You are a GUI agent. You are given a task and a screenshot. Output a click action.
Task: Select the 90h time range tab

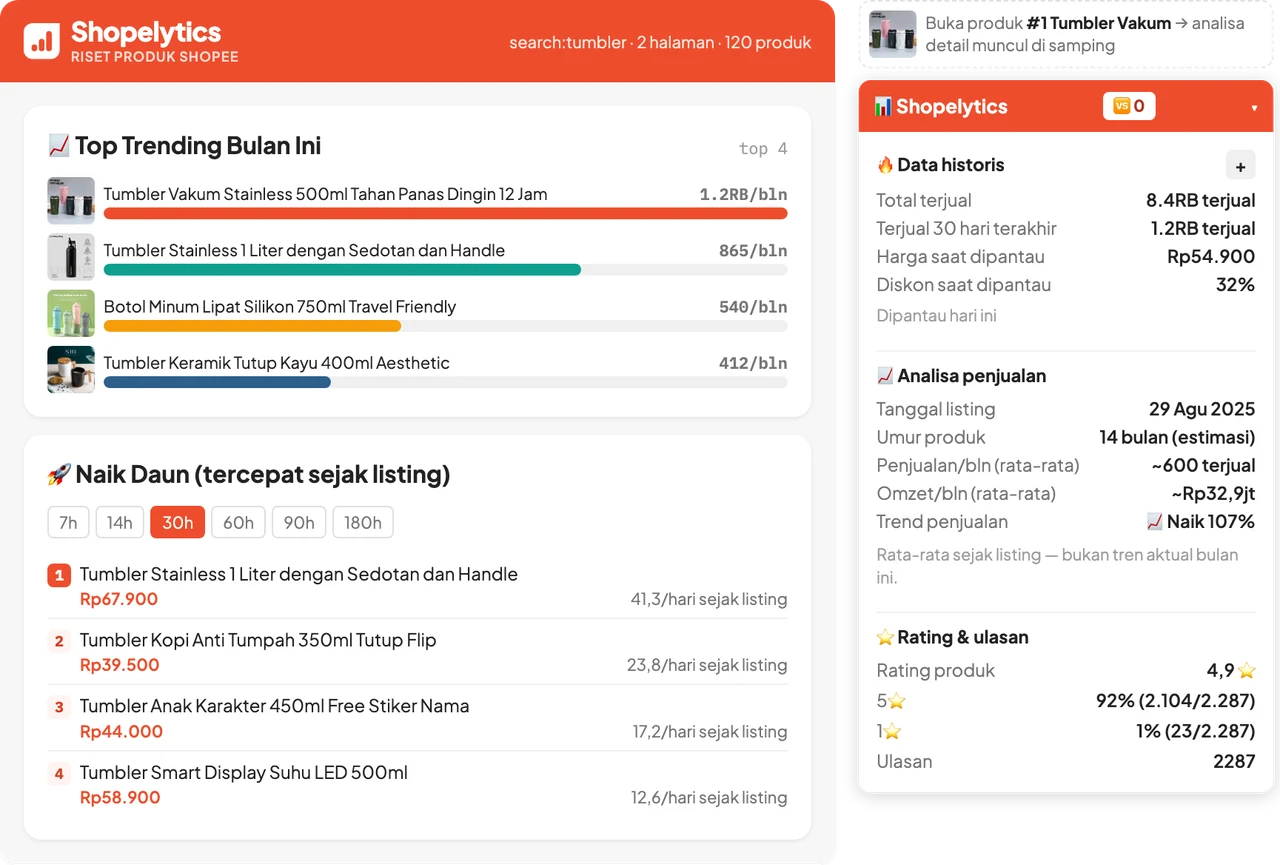coord(299,522)
